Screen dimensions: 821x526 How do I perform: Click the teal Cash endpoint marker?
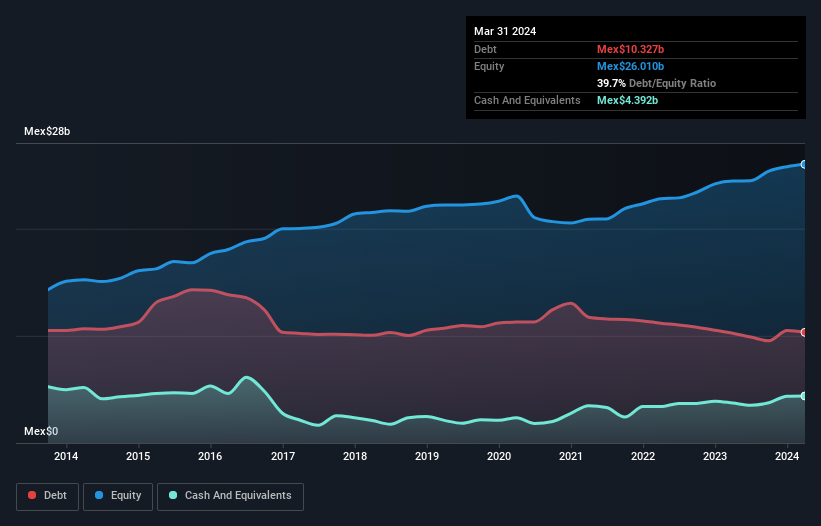tap(803, 396)
